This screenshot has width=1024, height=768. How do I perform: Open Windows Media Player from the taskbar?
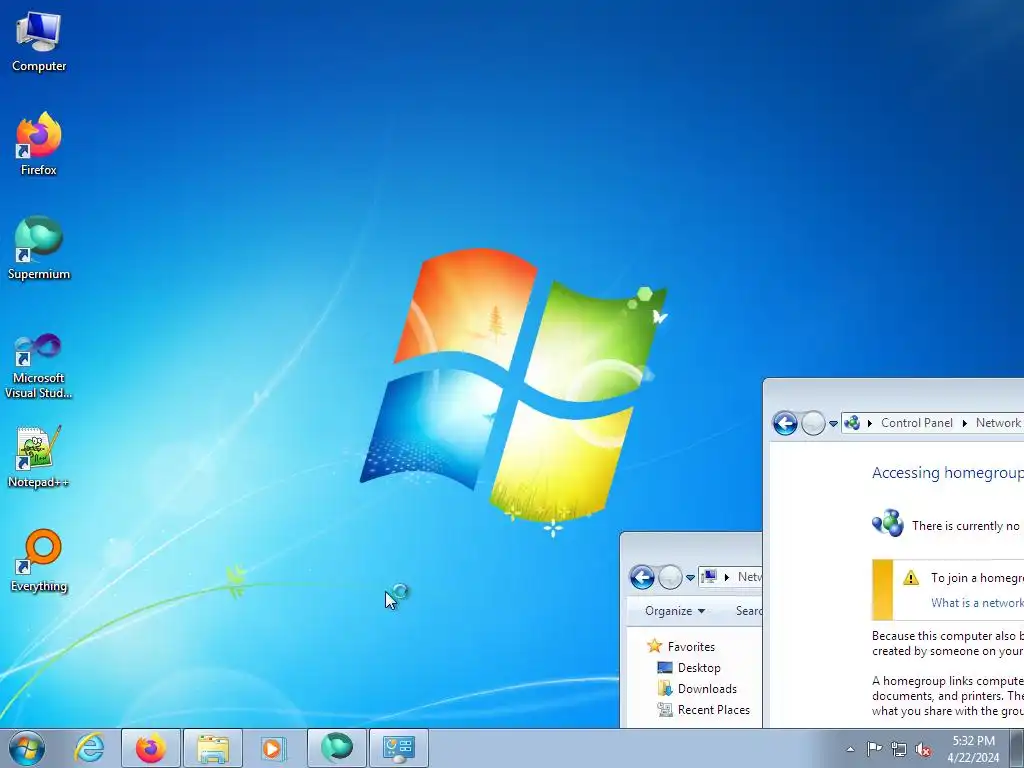[x=274, y=748]
